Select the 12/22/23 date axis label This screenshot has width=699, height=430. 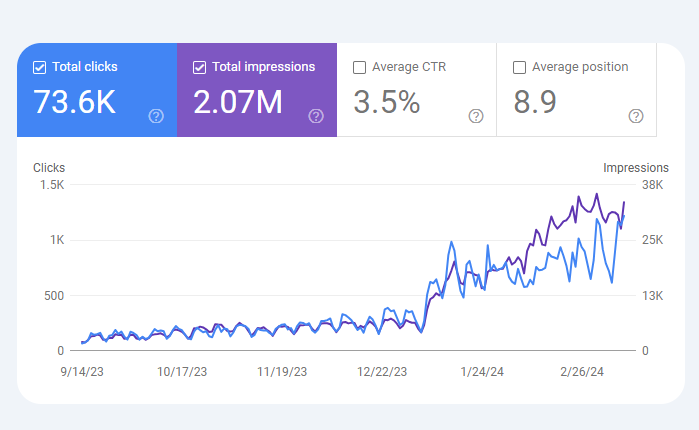pyautogui.click(x=382, y=371)
